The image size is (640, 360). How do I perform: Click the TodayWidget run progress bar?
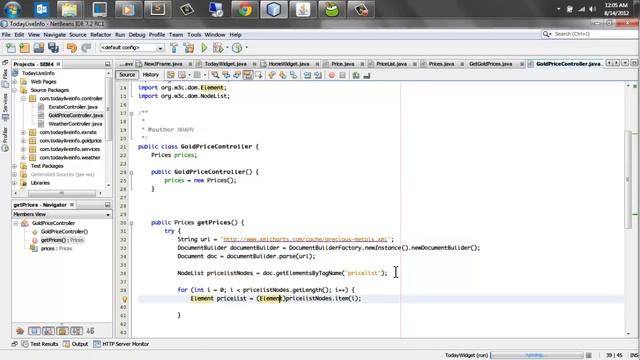click(537, 356)
